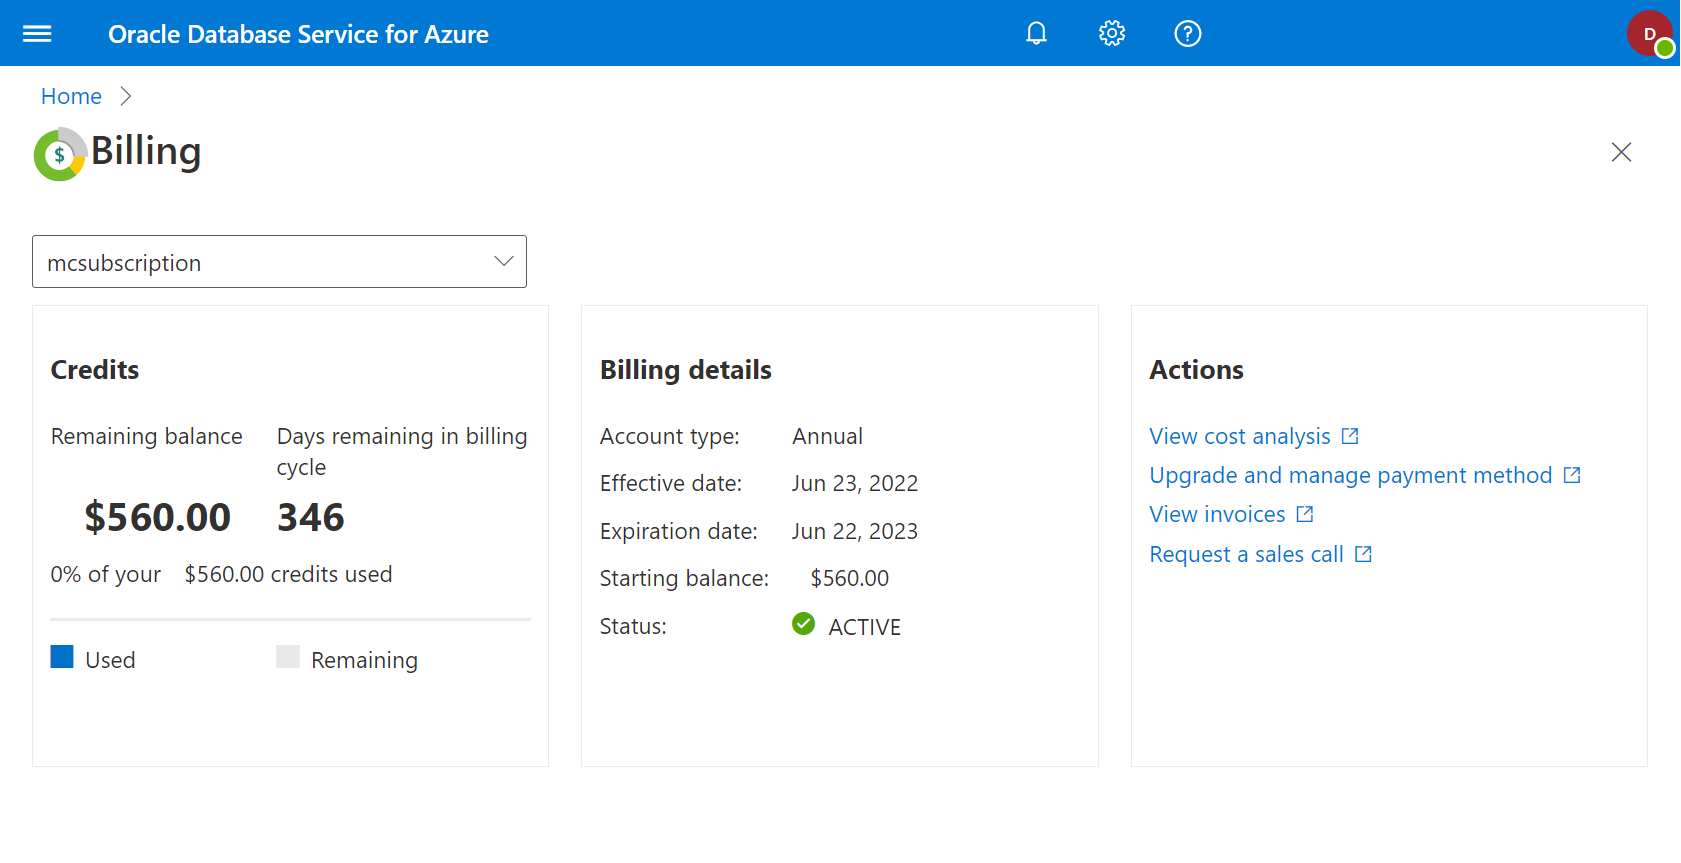This screenshot has width=1681, height=863.
Task: Click the breadcrumb chevron after Home
Action: tap(126, 96)
